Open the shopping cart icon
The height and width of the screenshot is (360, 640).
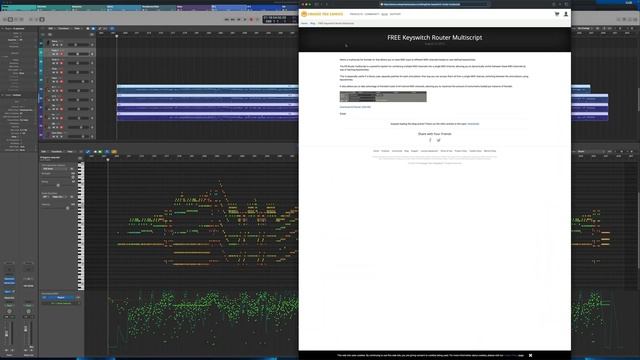tap(557, 14)
